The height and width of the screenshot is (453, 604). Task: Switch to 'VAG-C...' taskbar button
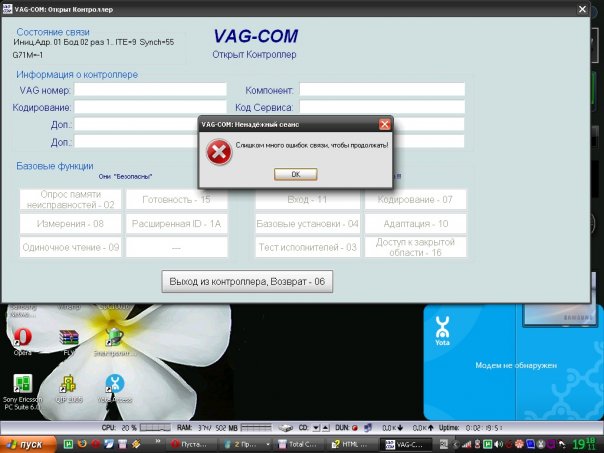pyautogui.click(x=406, y=444)
